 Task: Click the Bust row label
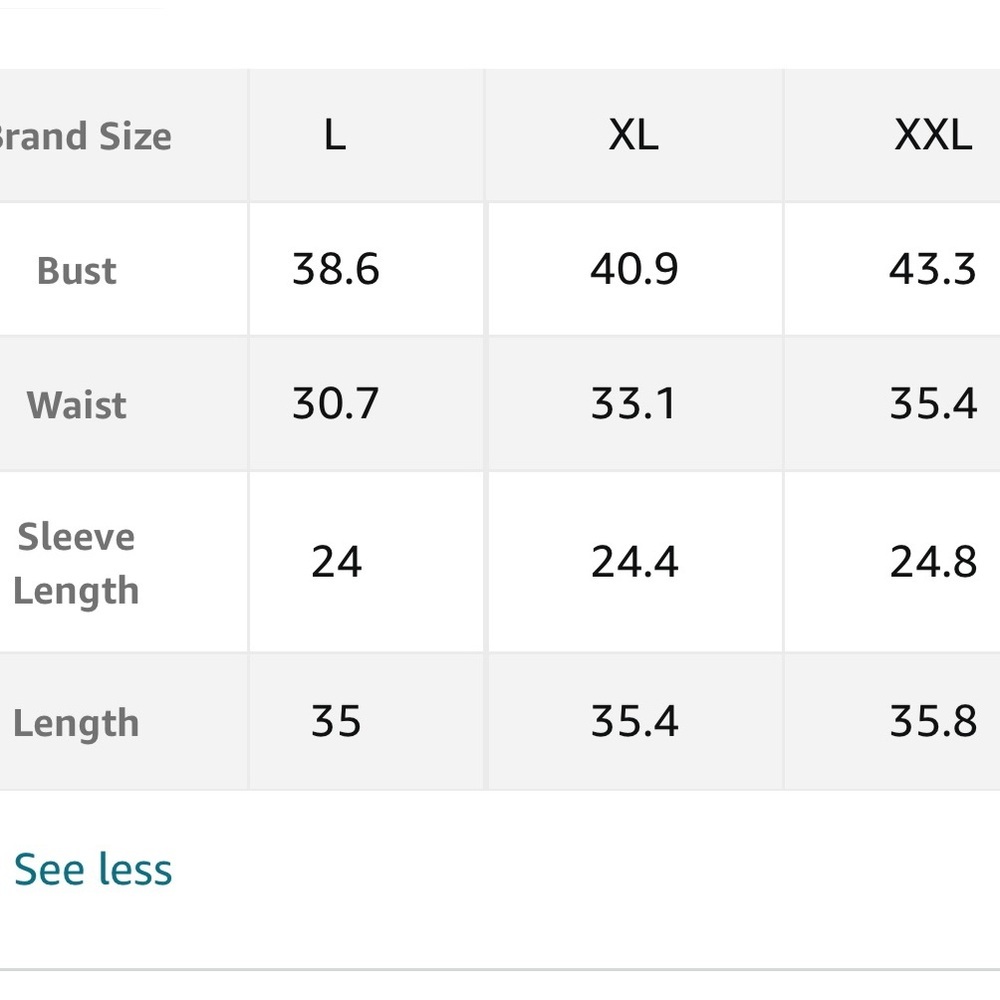(x=77, y=270)
